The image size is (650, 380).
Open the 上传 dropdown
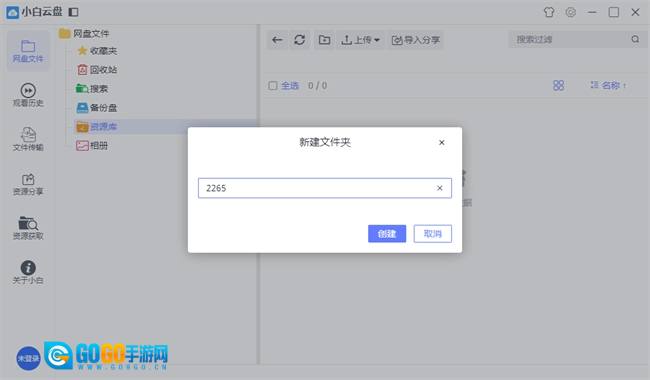click(360, 40)
